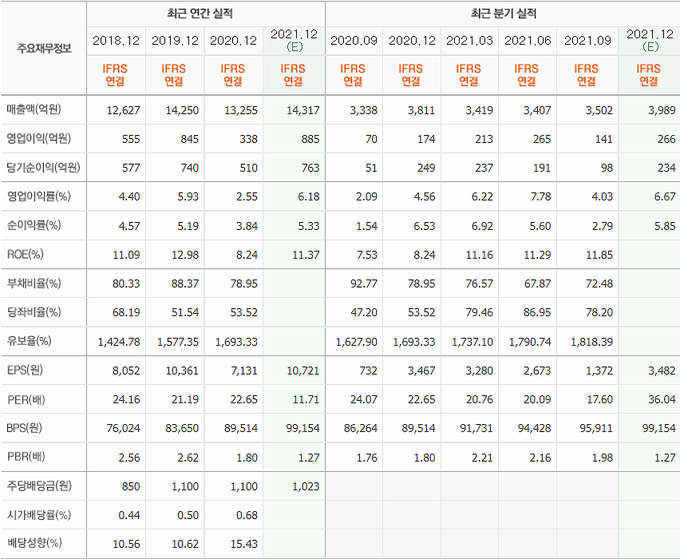Click the 845 operating profit value
The width and height of the screenshot is (680, 559).
tap(190, 139)
